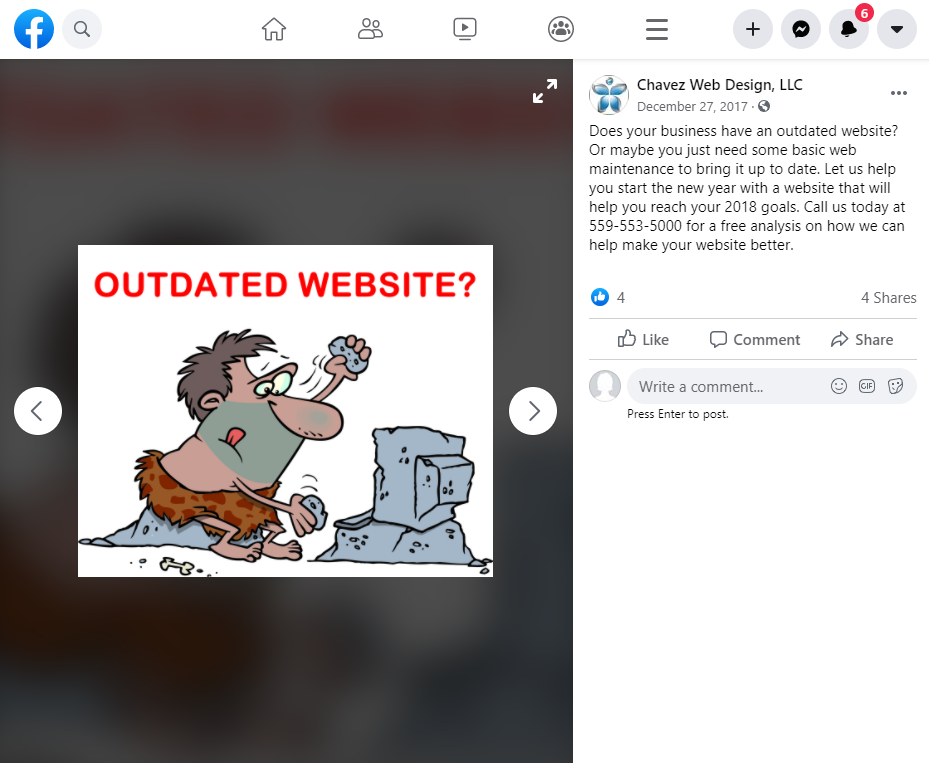Open Chavez Web Design profile picture

point(608,95)
